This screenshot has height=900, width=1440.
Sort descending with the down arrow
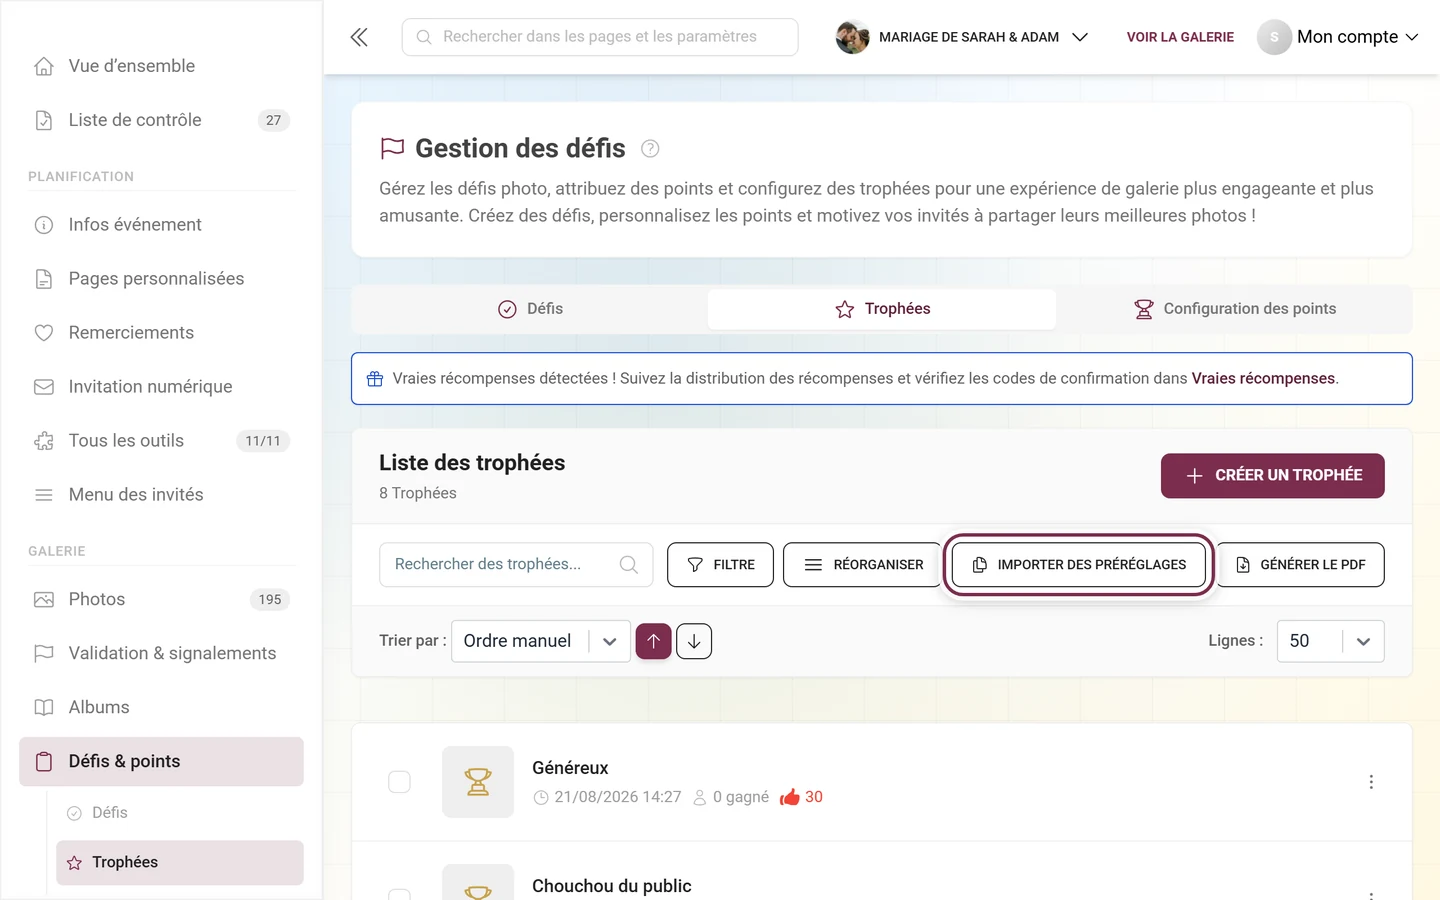[694, 641]
